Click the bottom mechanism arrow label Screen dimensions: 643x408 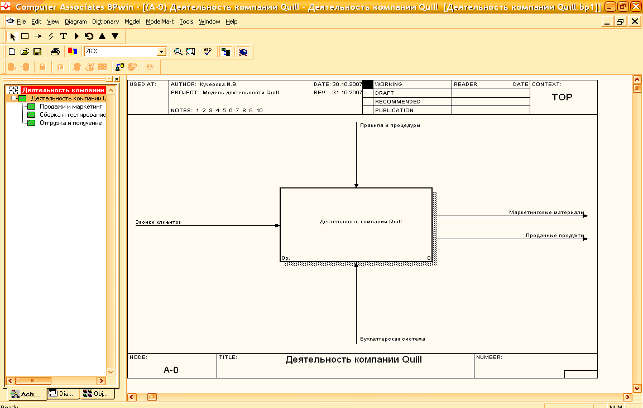click(x=392, y=339)
